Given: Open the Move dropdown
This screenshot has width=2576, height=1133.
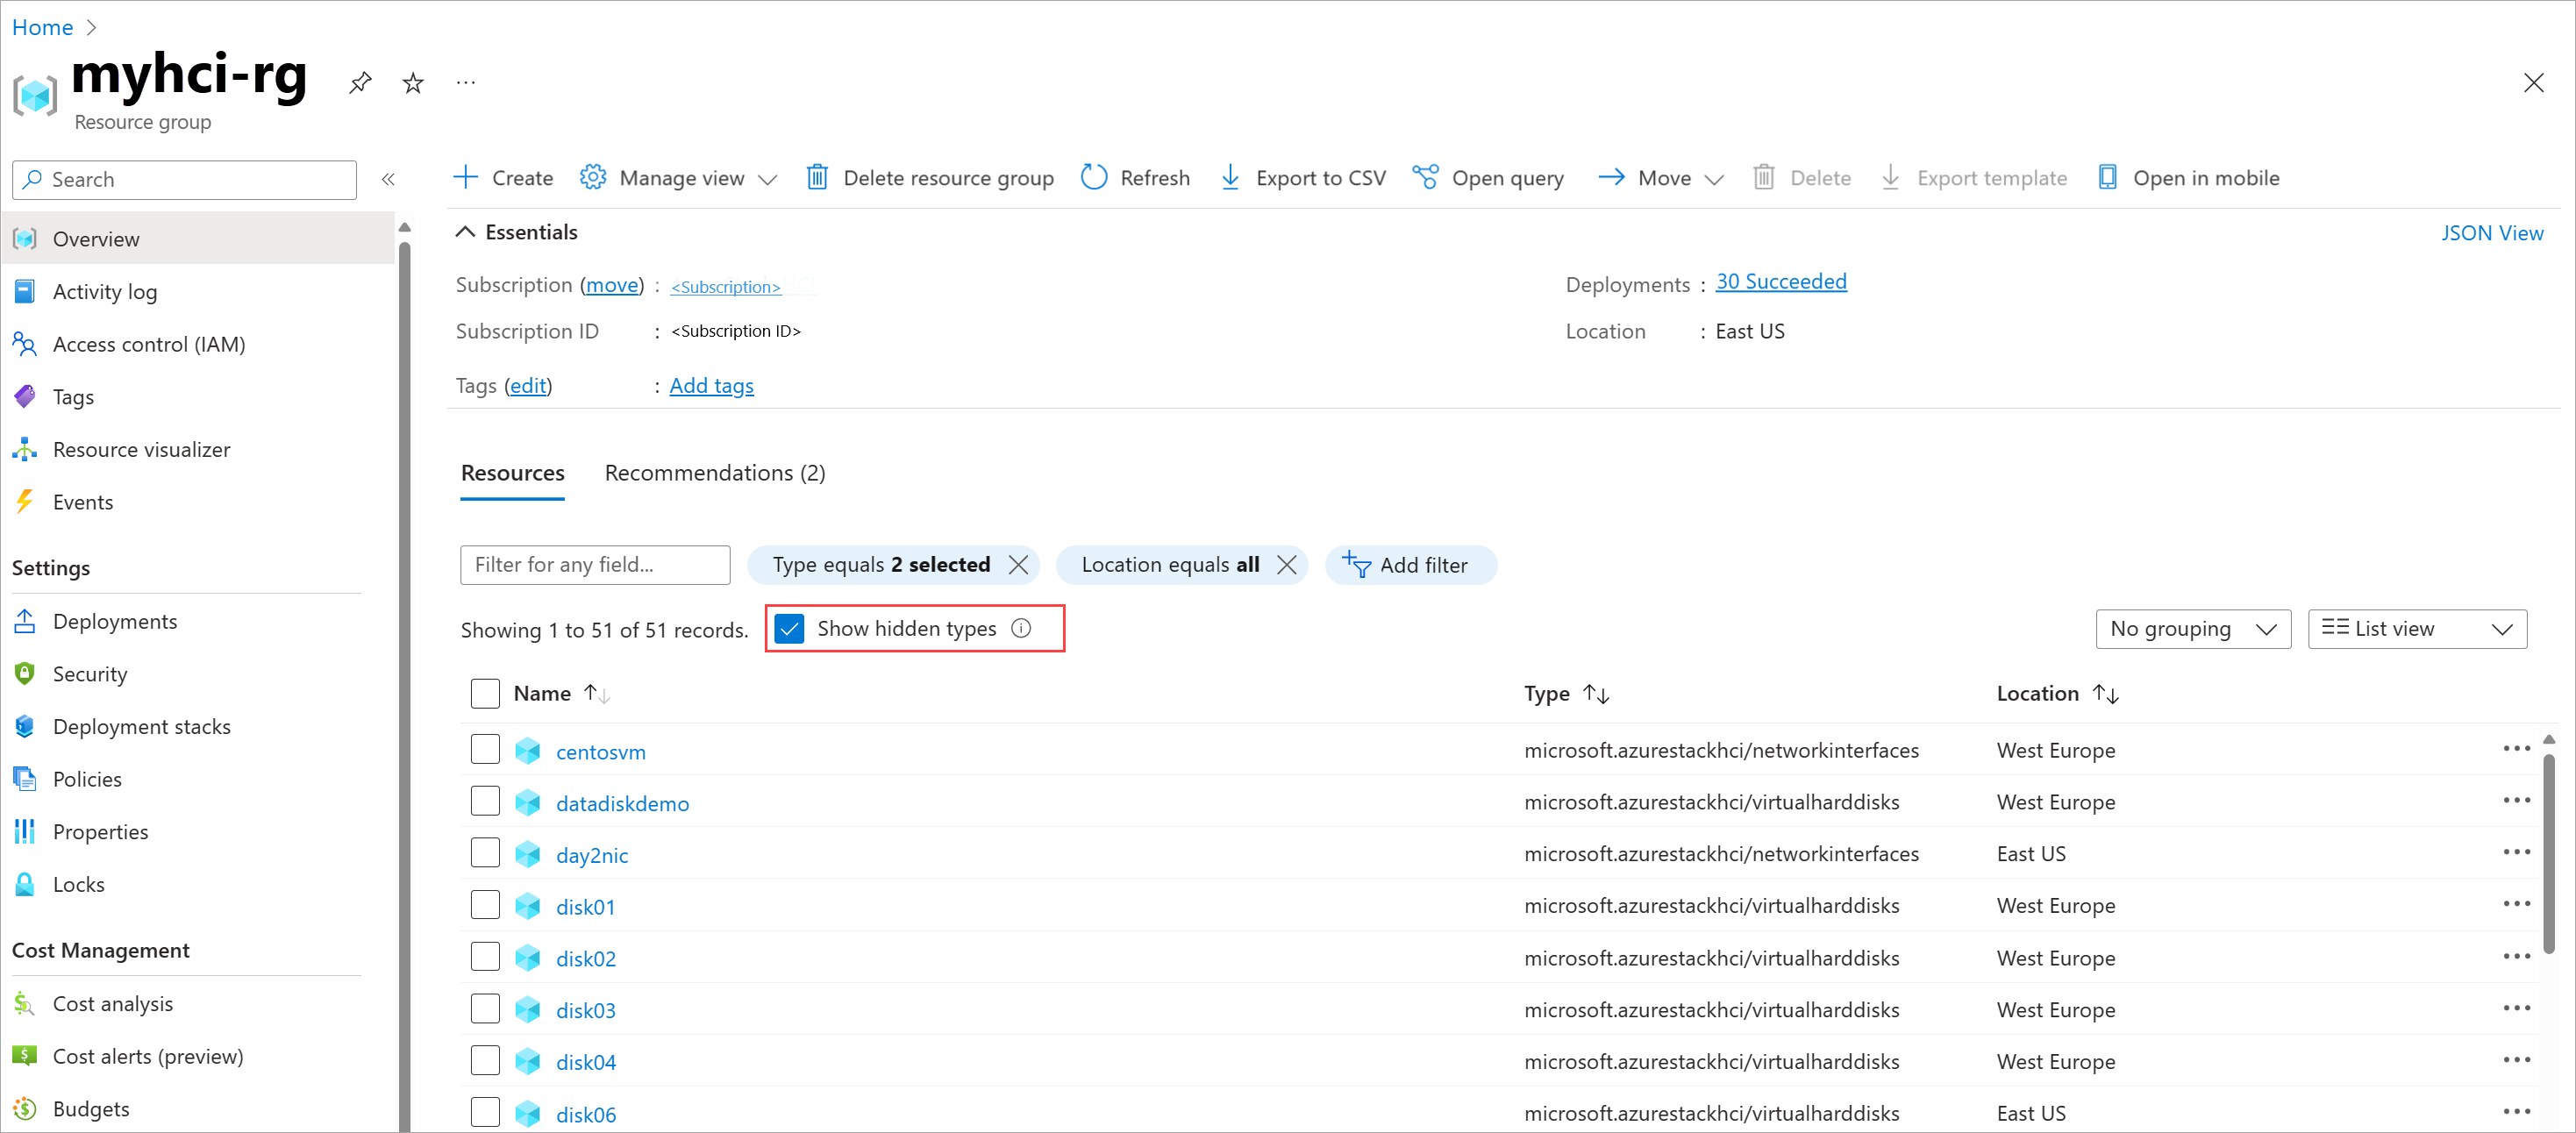Looking at the screenshot, I should point(1661,178).
